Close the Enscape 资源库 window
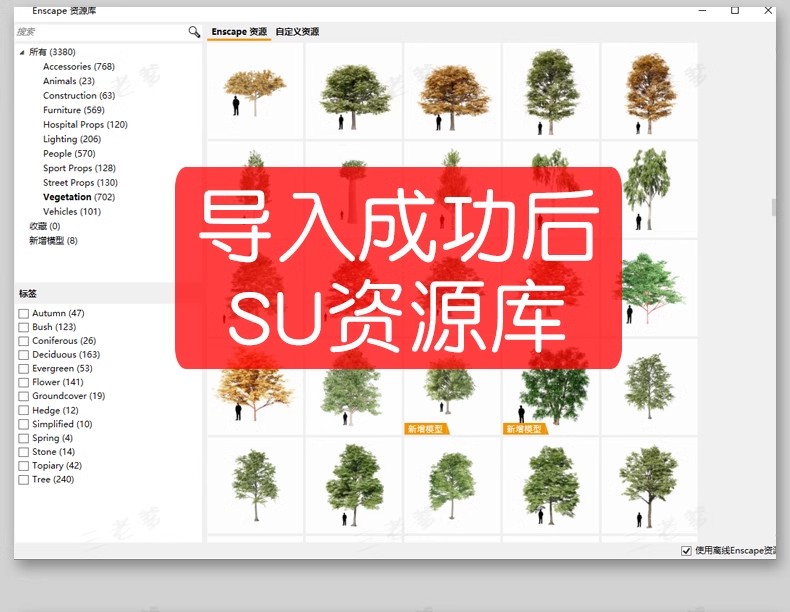 [768, 10]
